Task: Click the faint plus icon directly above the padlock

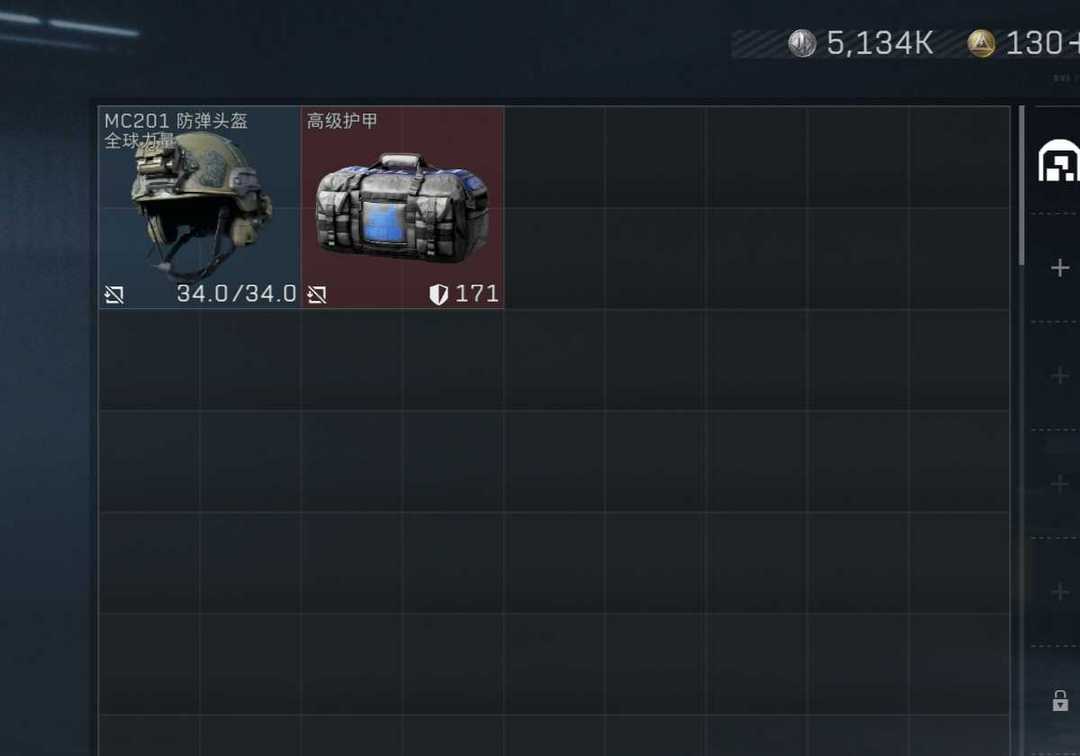Action: [1060, 591]
